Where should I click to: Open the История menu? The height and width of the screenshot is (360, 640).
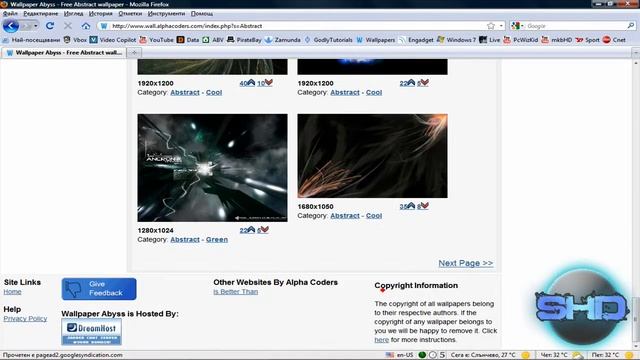(100, 13)
